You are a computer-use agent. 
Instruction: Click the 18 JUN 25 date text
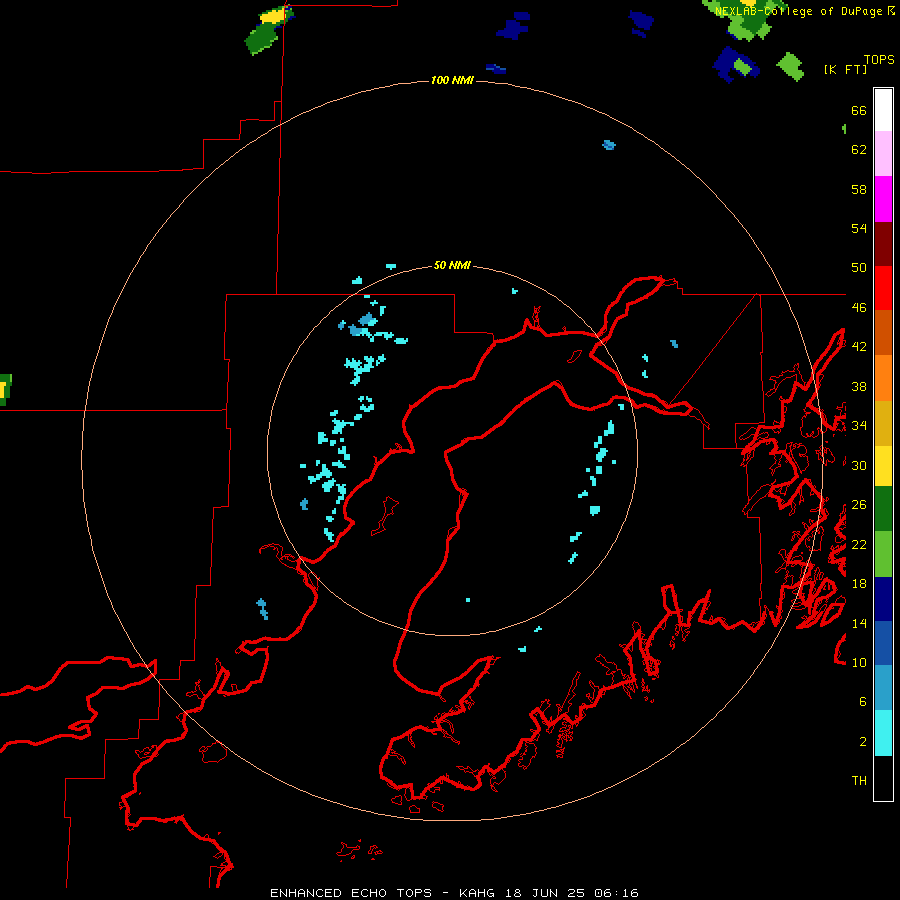pos(545,893)
